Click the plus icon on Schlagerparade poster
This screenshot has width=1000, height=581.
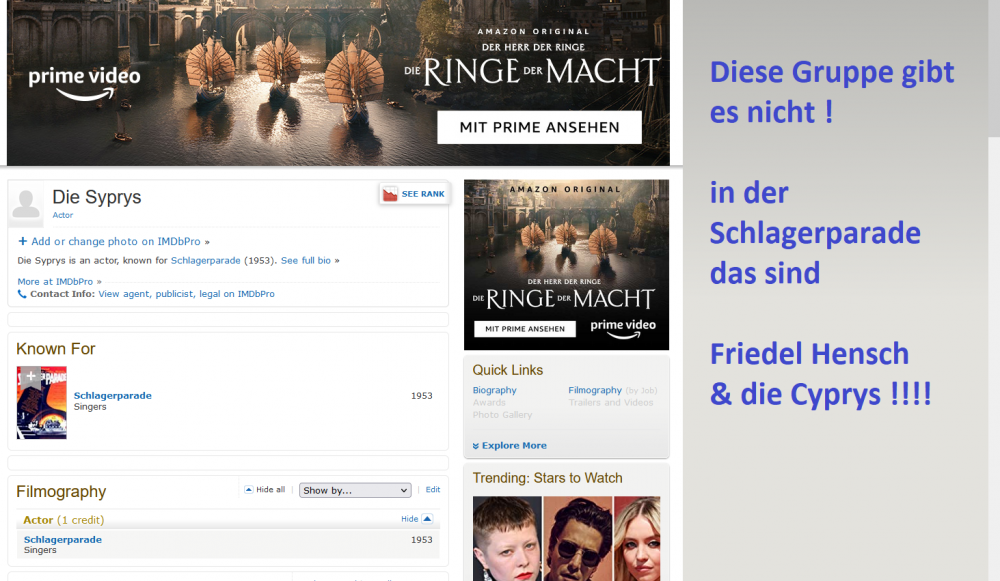point(30,376)
